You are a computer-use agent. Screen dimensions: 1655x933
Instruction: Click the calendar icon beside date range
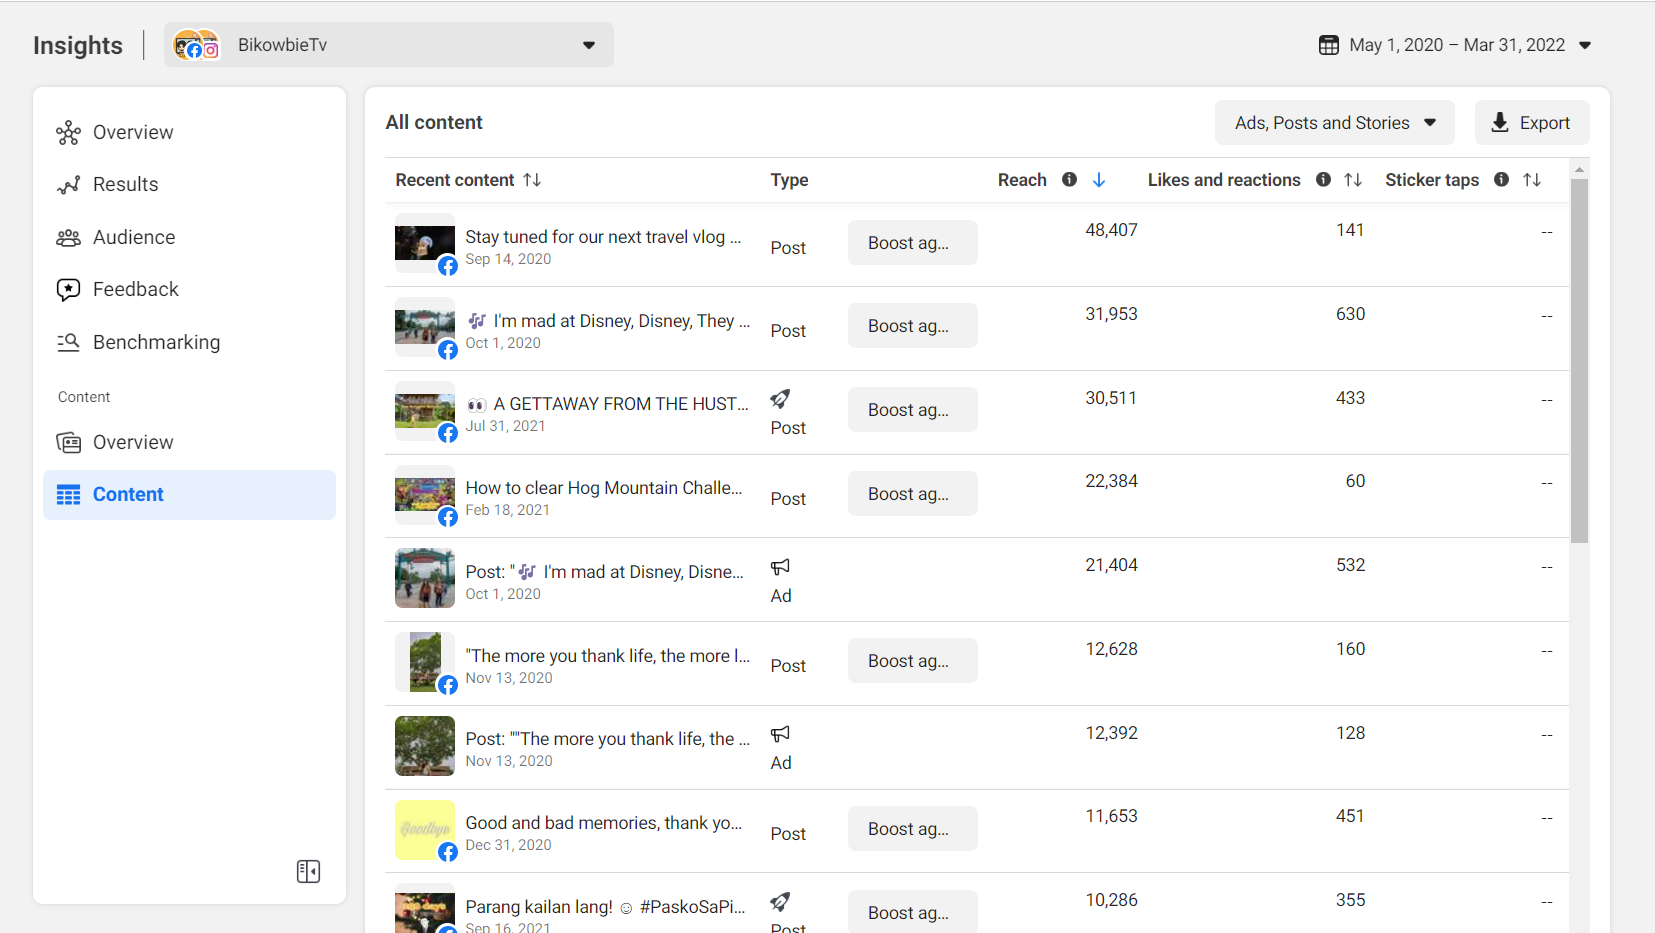coord(1328,45)
